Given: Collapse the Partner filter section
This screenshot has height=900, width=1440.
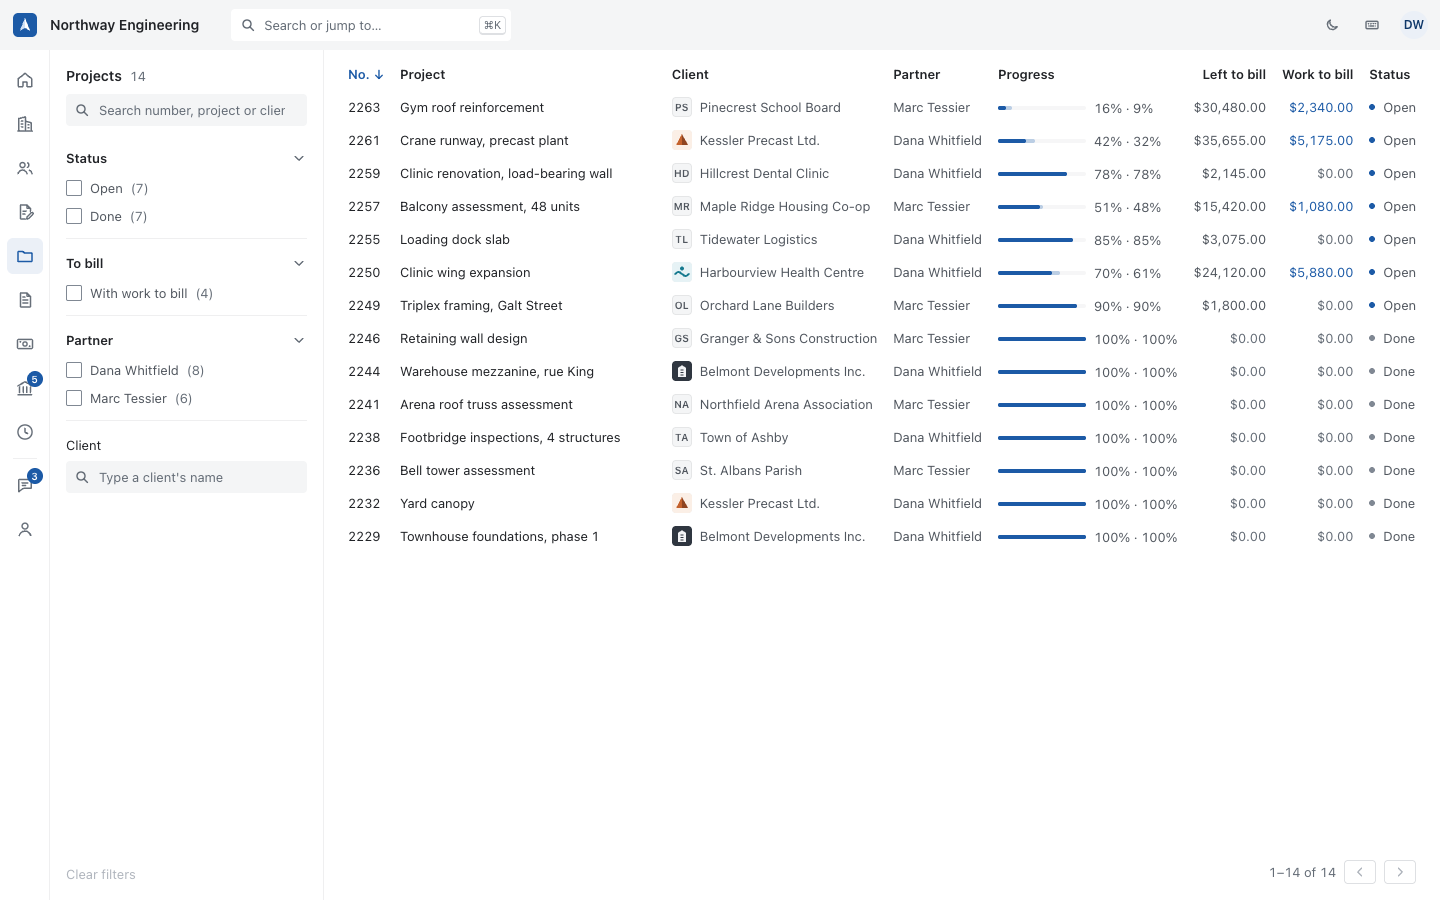Looking at the screenshot, I should tap(299, 340).
